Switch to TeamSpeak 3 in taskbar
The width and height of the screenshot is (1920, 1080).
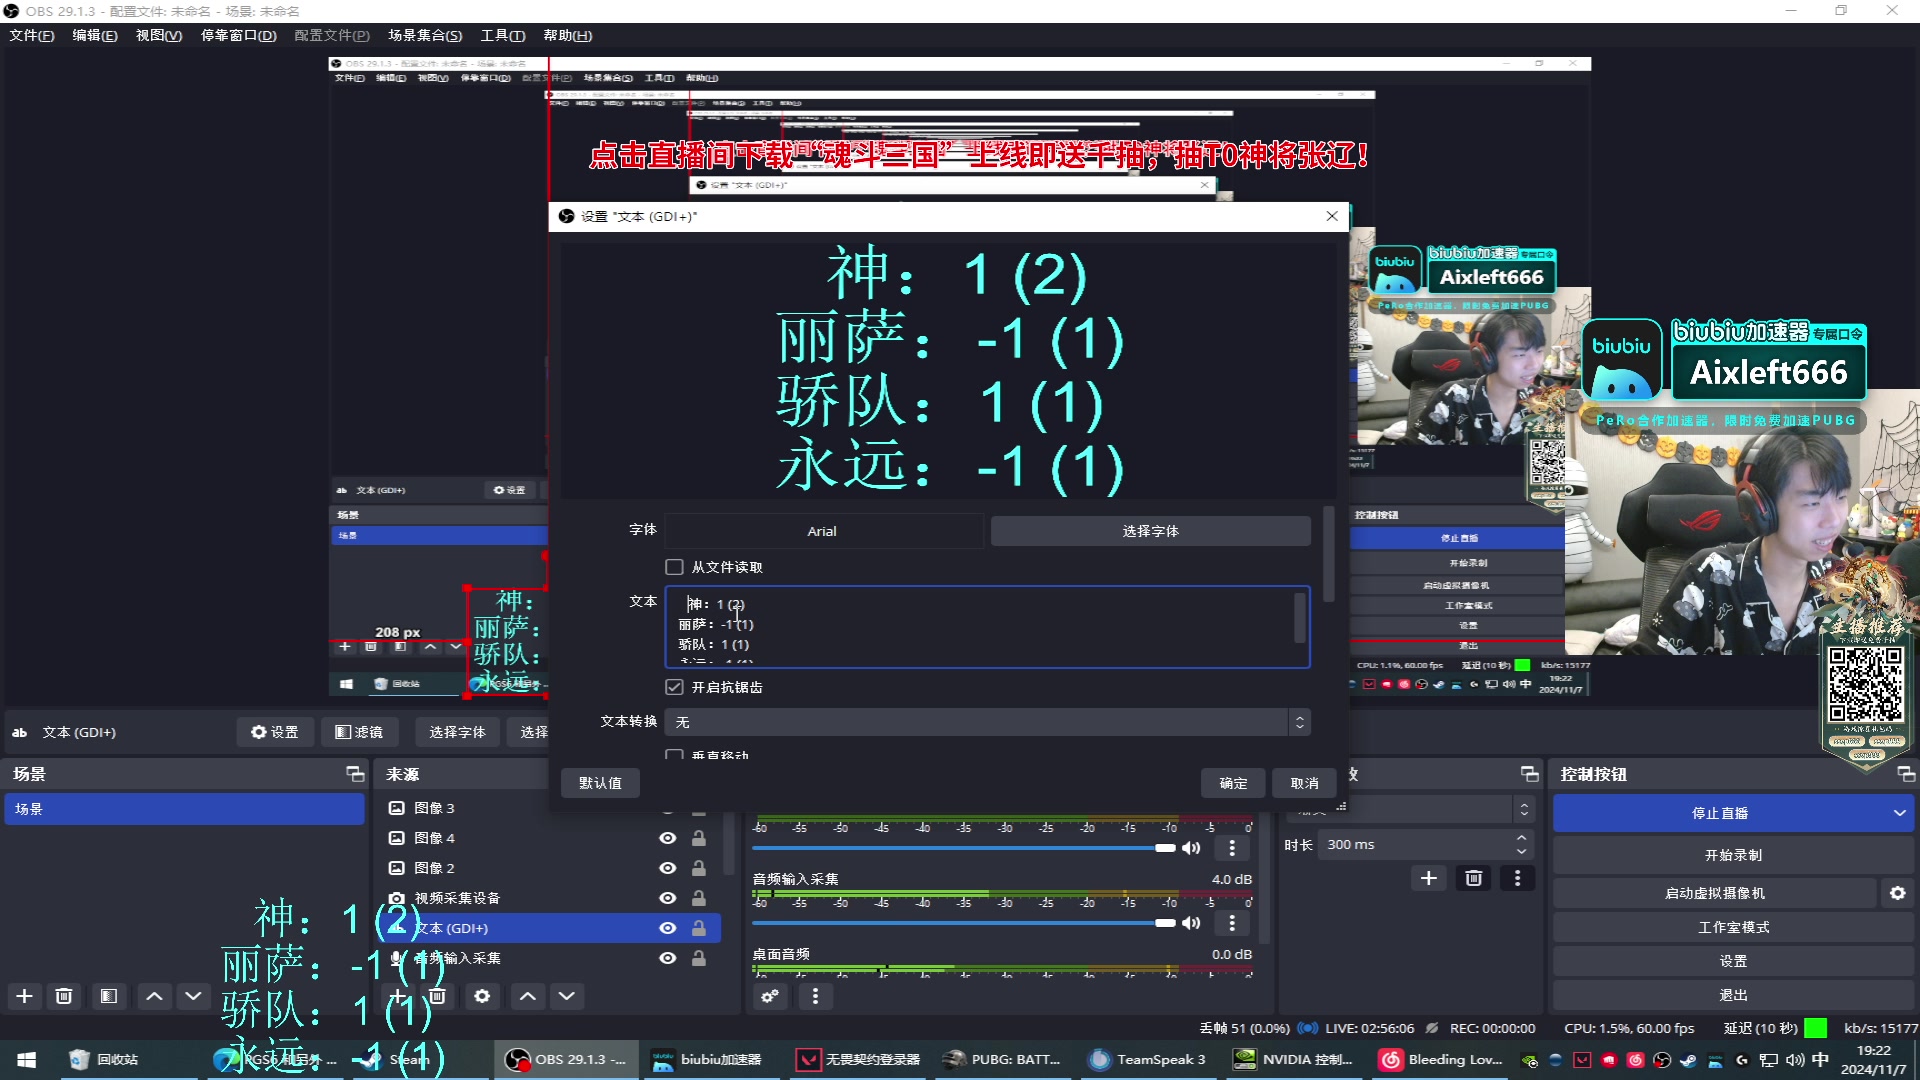click(1147, 1059)
